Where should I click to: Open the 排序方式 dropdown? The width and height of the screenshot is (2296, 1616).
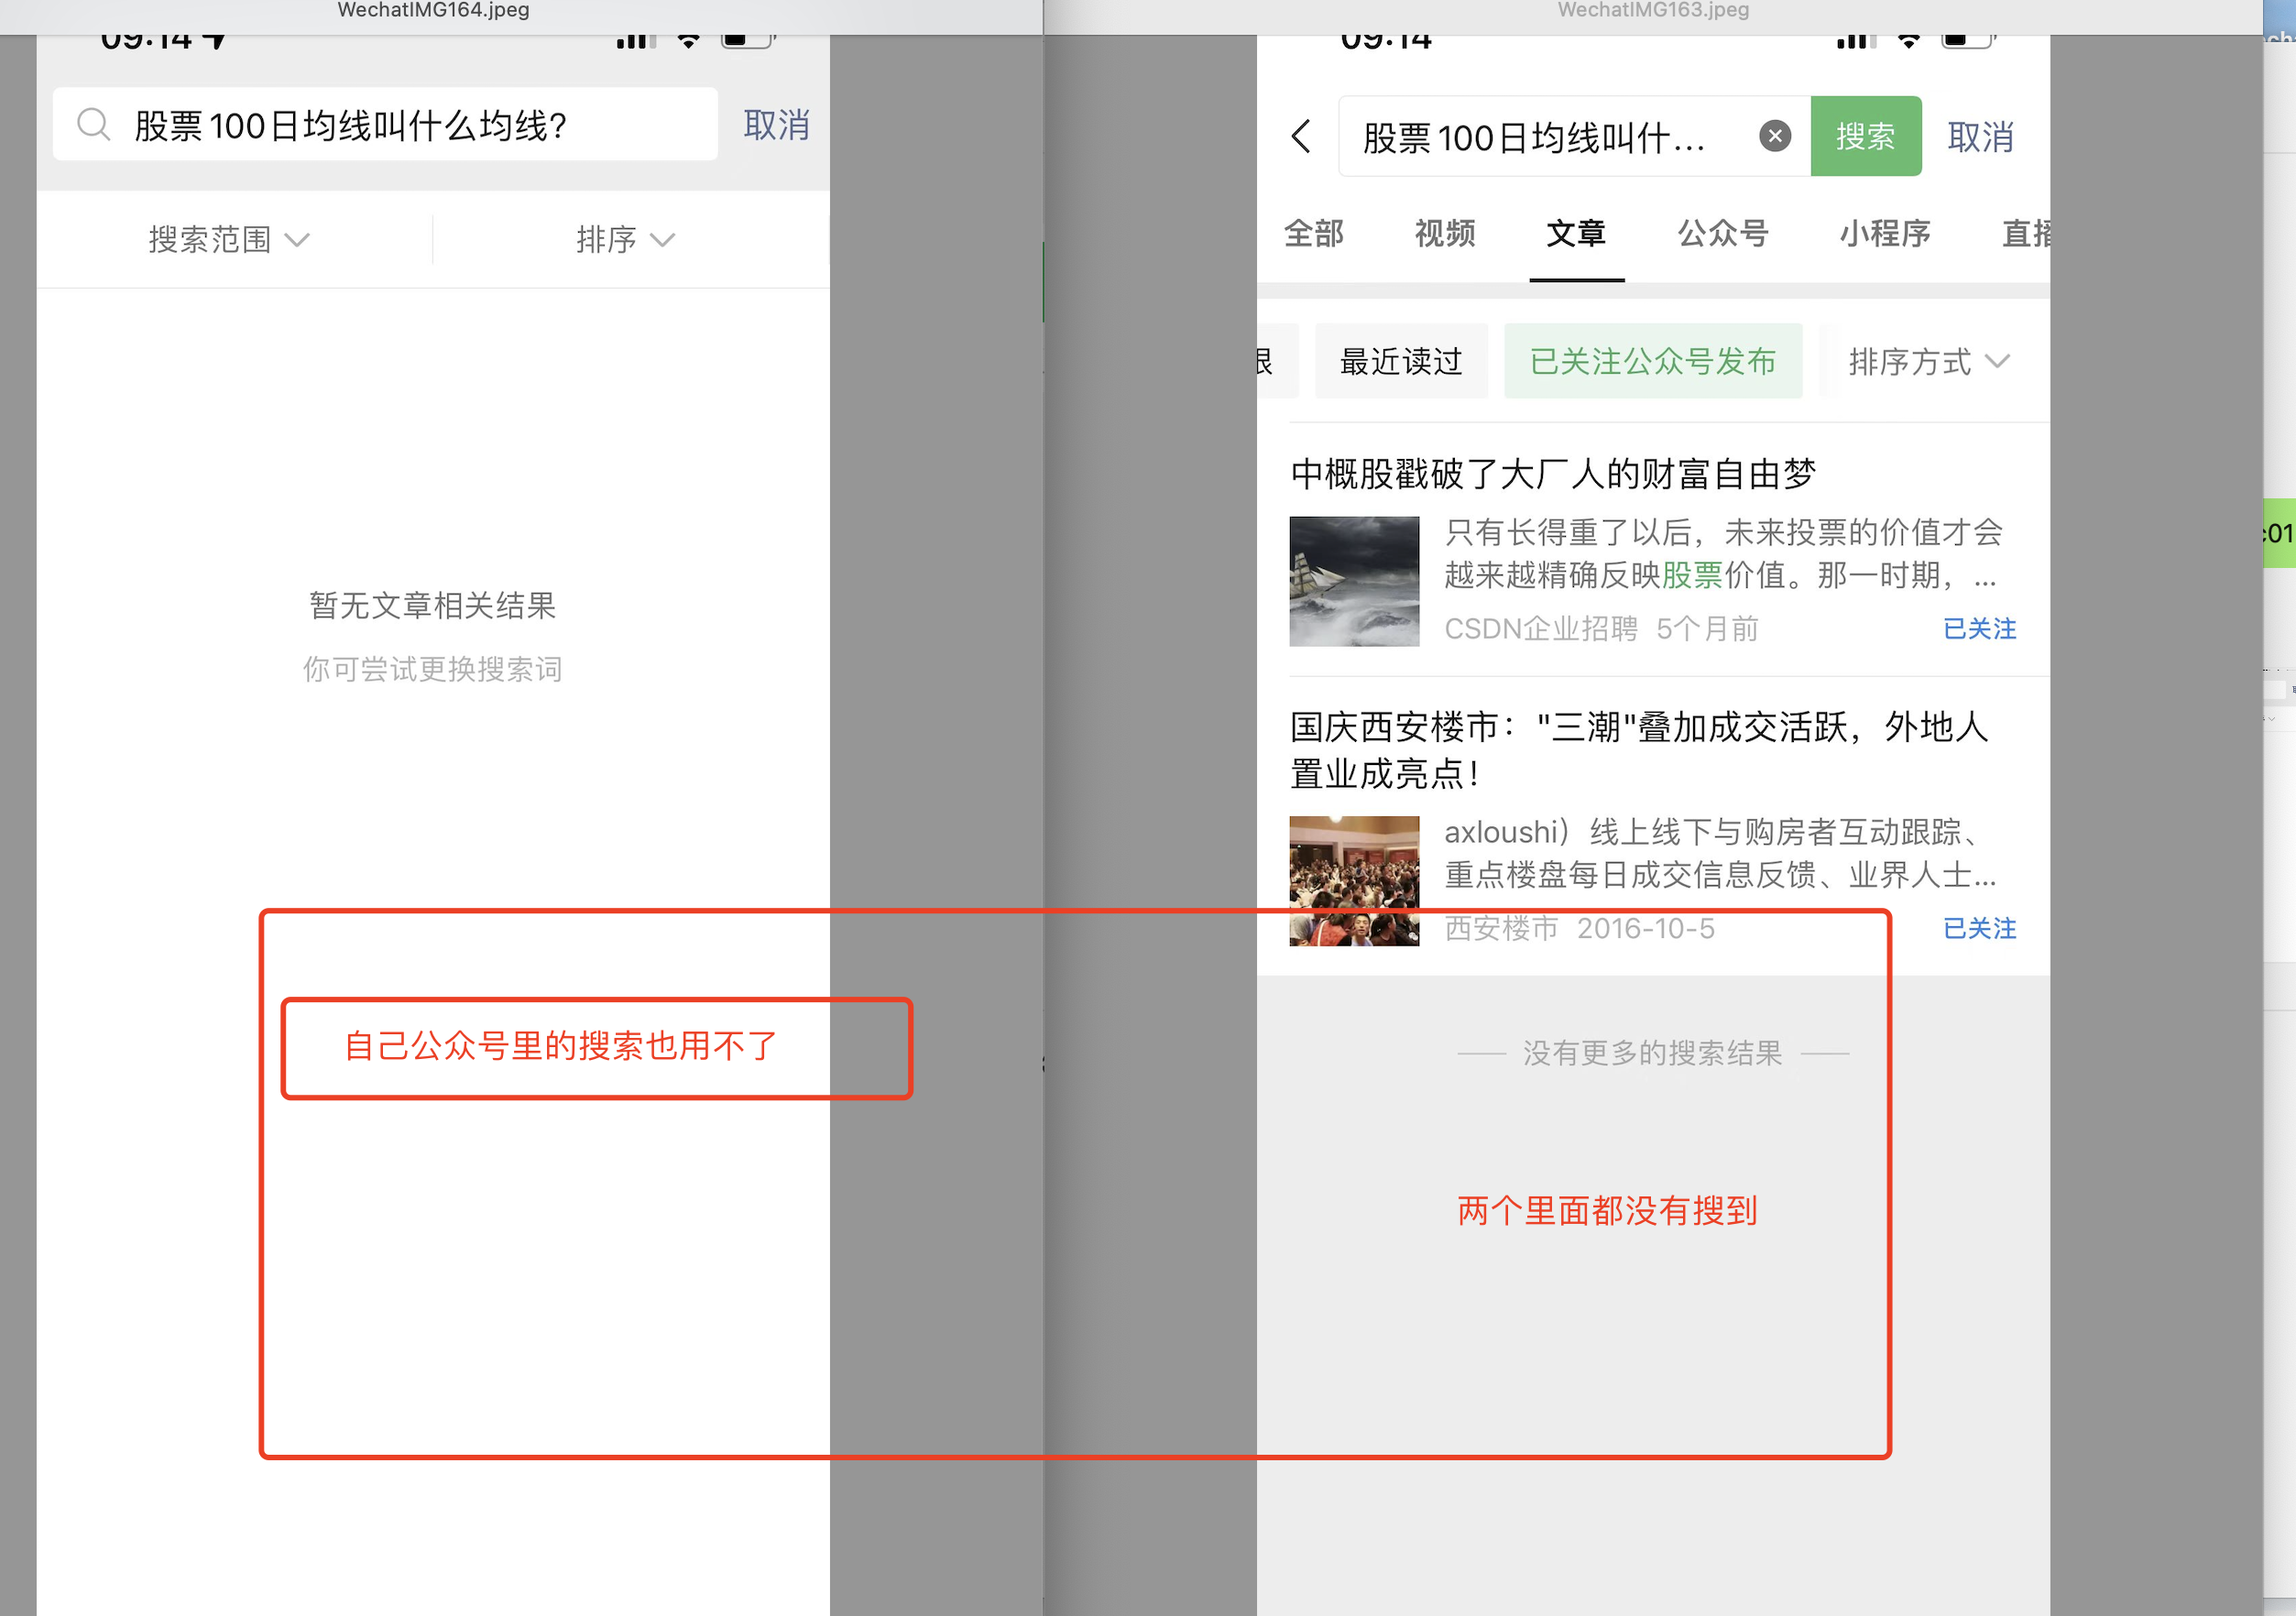[x=1927, y=362]
